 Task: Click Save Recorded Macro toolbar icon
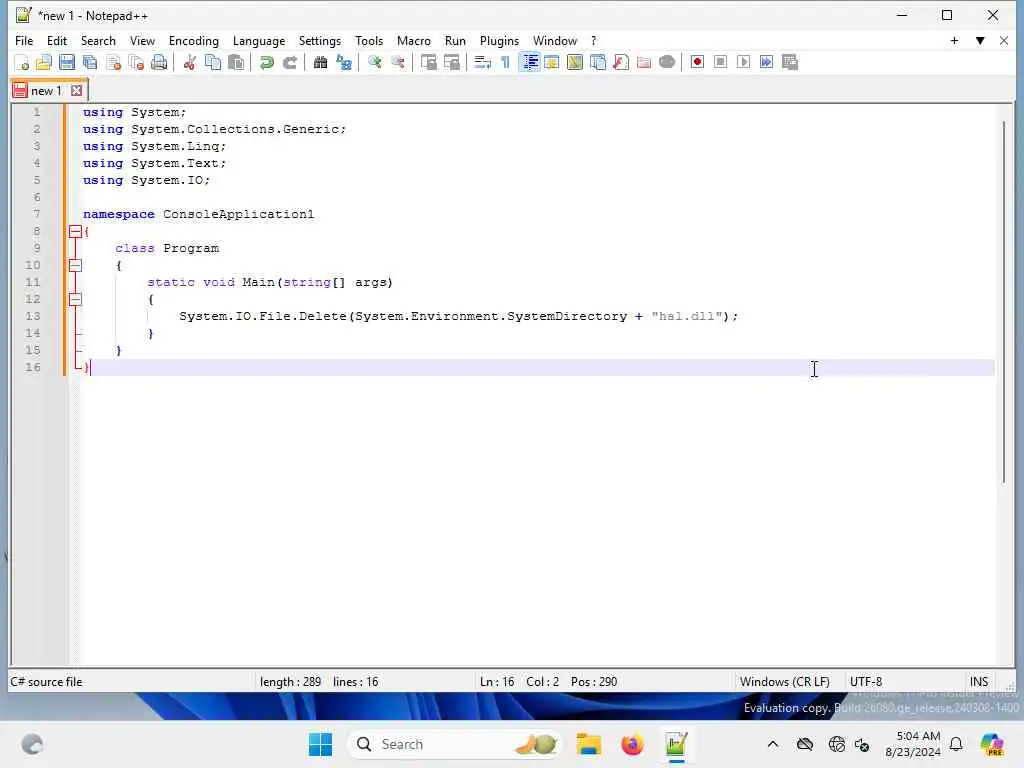(790, 63)
